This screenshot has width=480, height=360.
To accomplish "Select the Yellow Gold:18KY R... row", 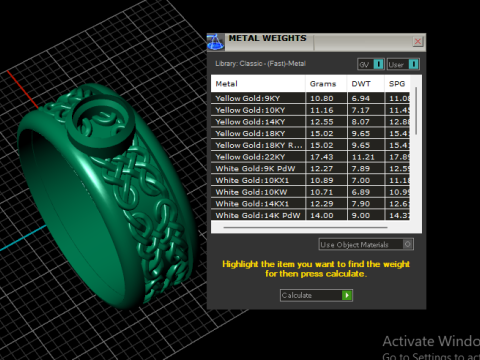I will click(310, 145).
